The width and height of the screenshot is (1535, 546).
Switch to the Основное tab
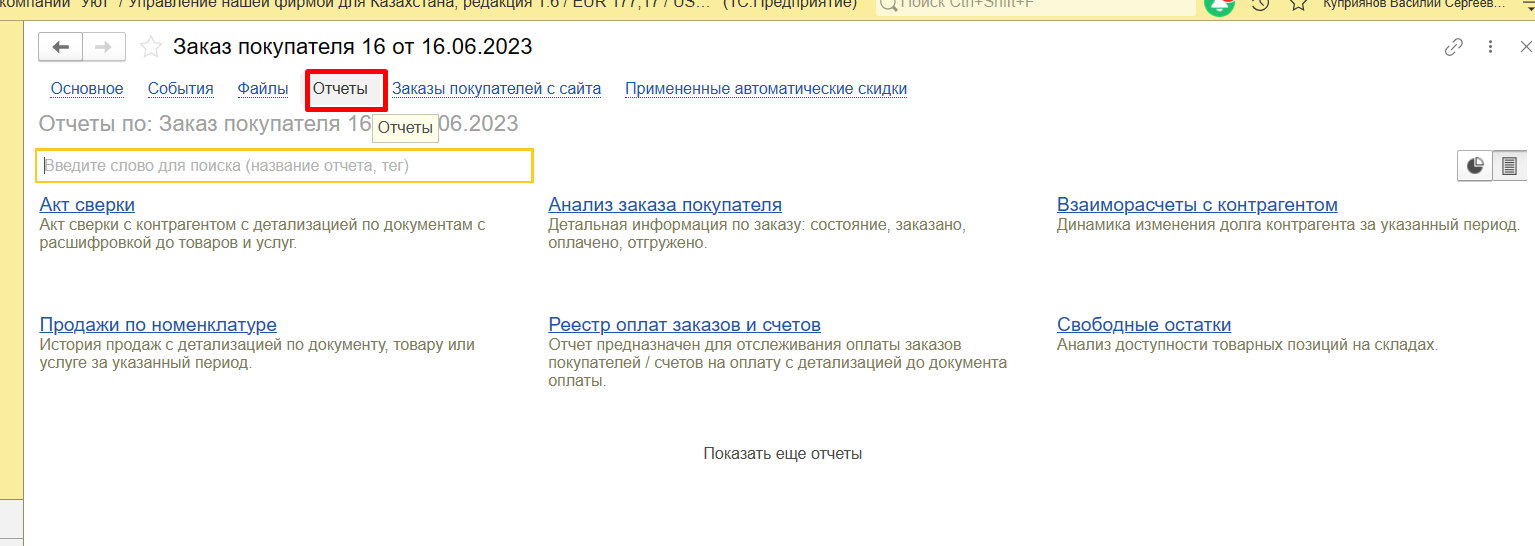tap(87, 88)
